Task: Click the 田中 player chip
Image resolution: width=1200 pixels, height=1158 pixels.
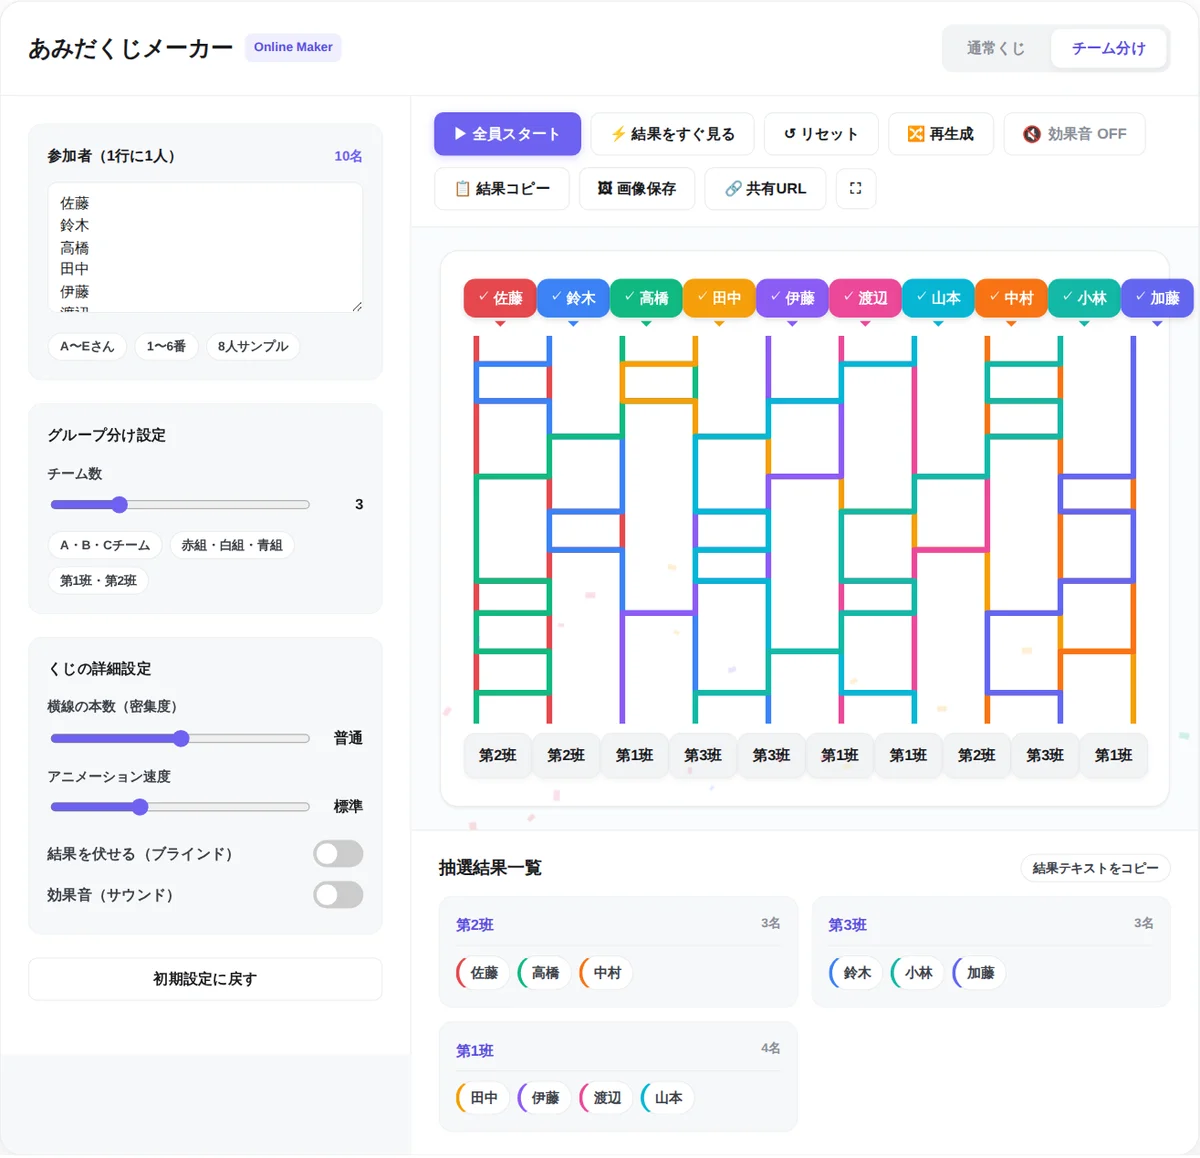Action: pos(719,298)
